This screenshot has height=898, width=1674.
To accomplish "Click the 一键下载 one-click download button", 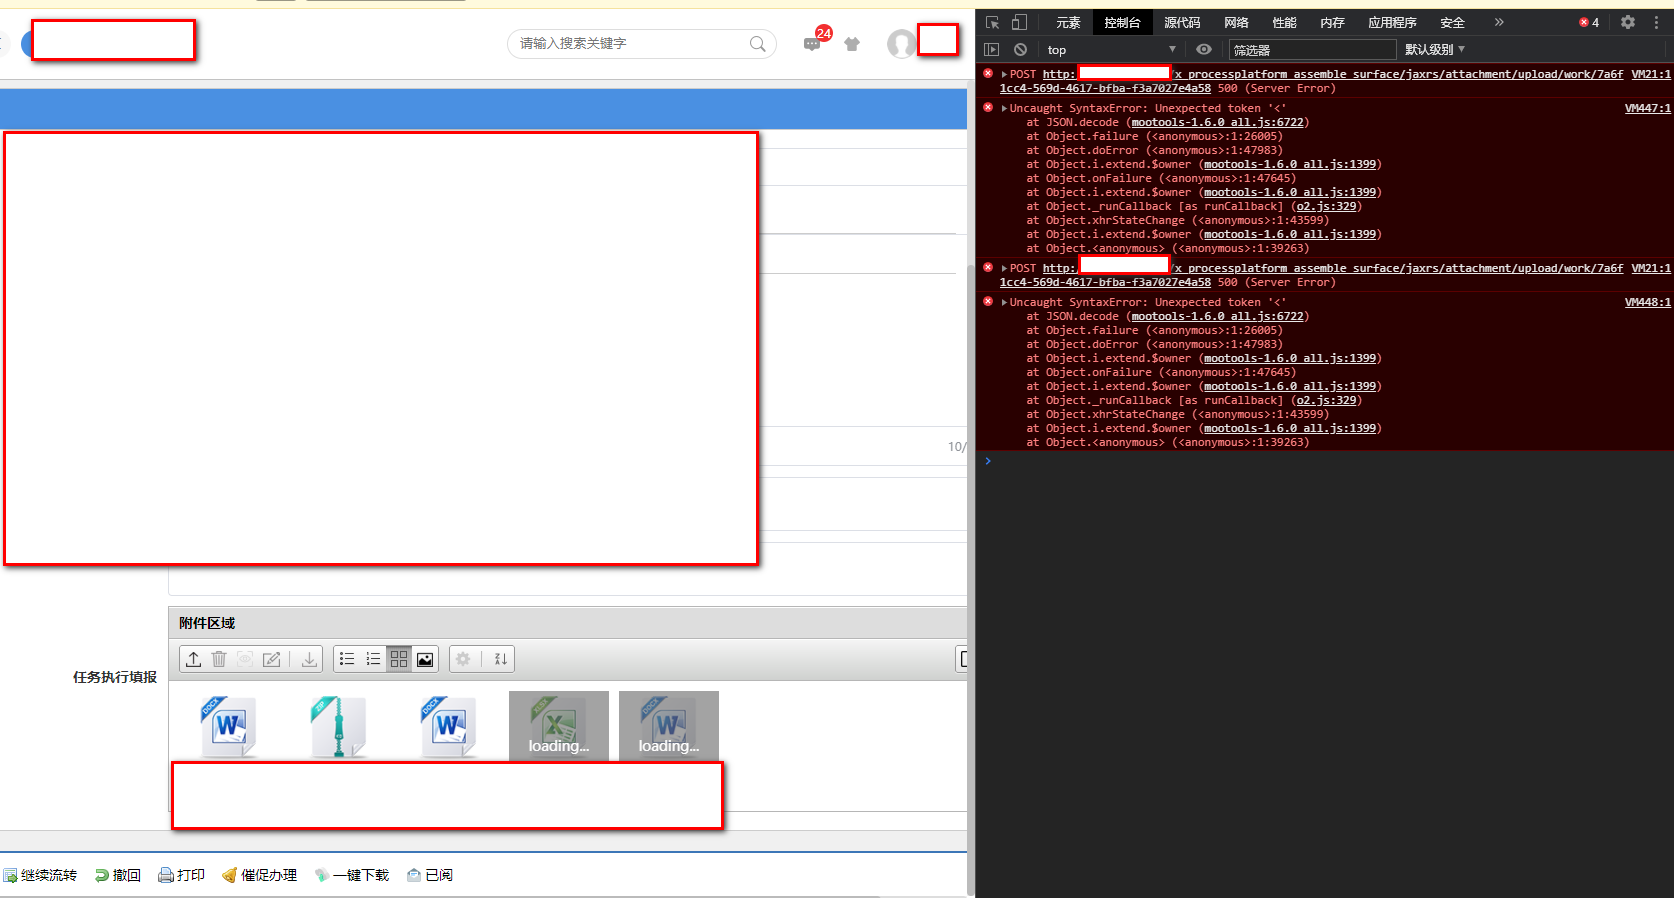I will pyautogui.click(x=352, y=875).
